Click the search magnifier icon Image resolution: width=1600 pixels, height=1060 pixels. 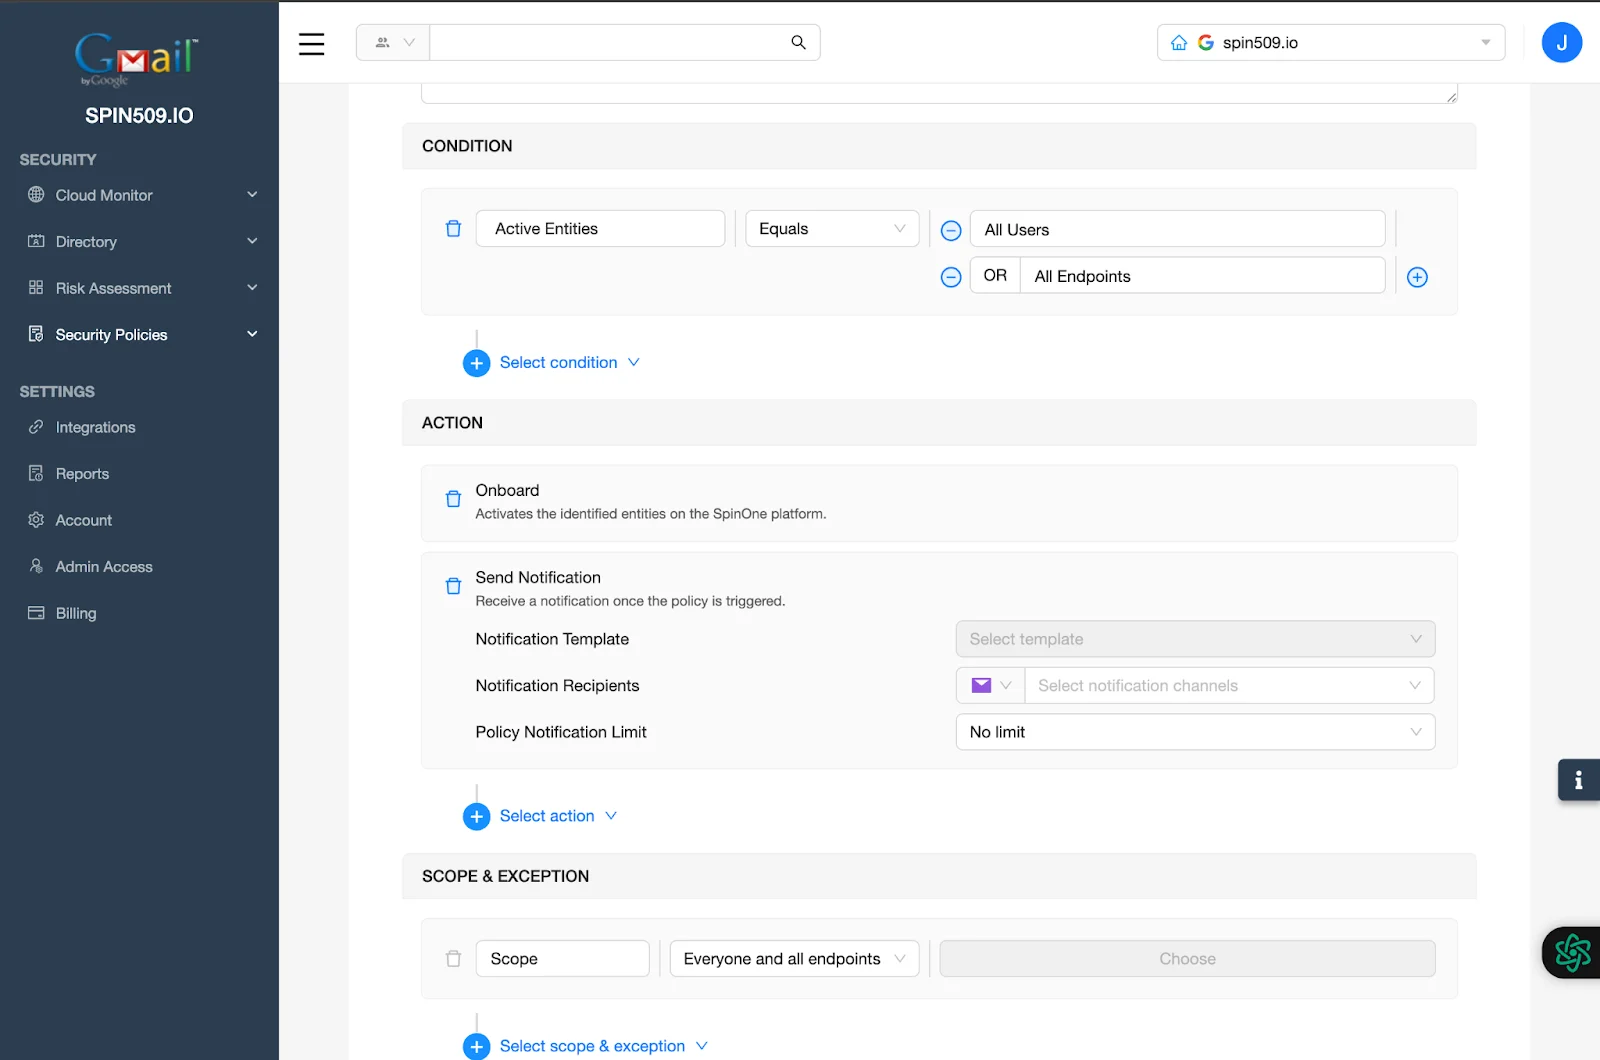tap(797, 42)
